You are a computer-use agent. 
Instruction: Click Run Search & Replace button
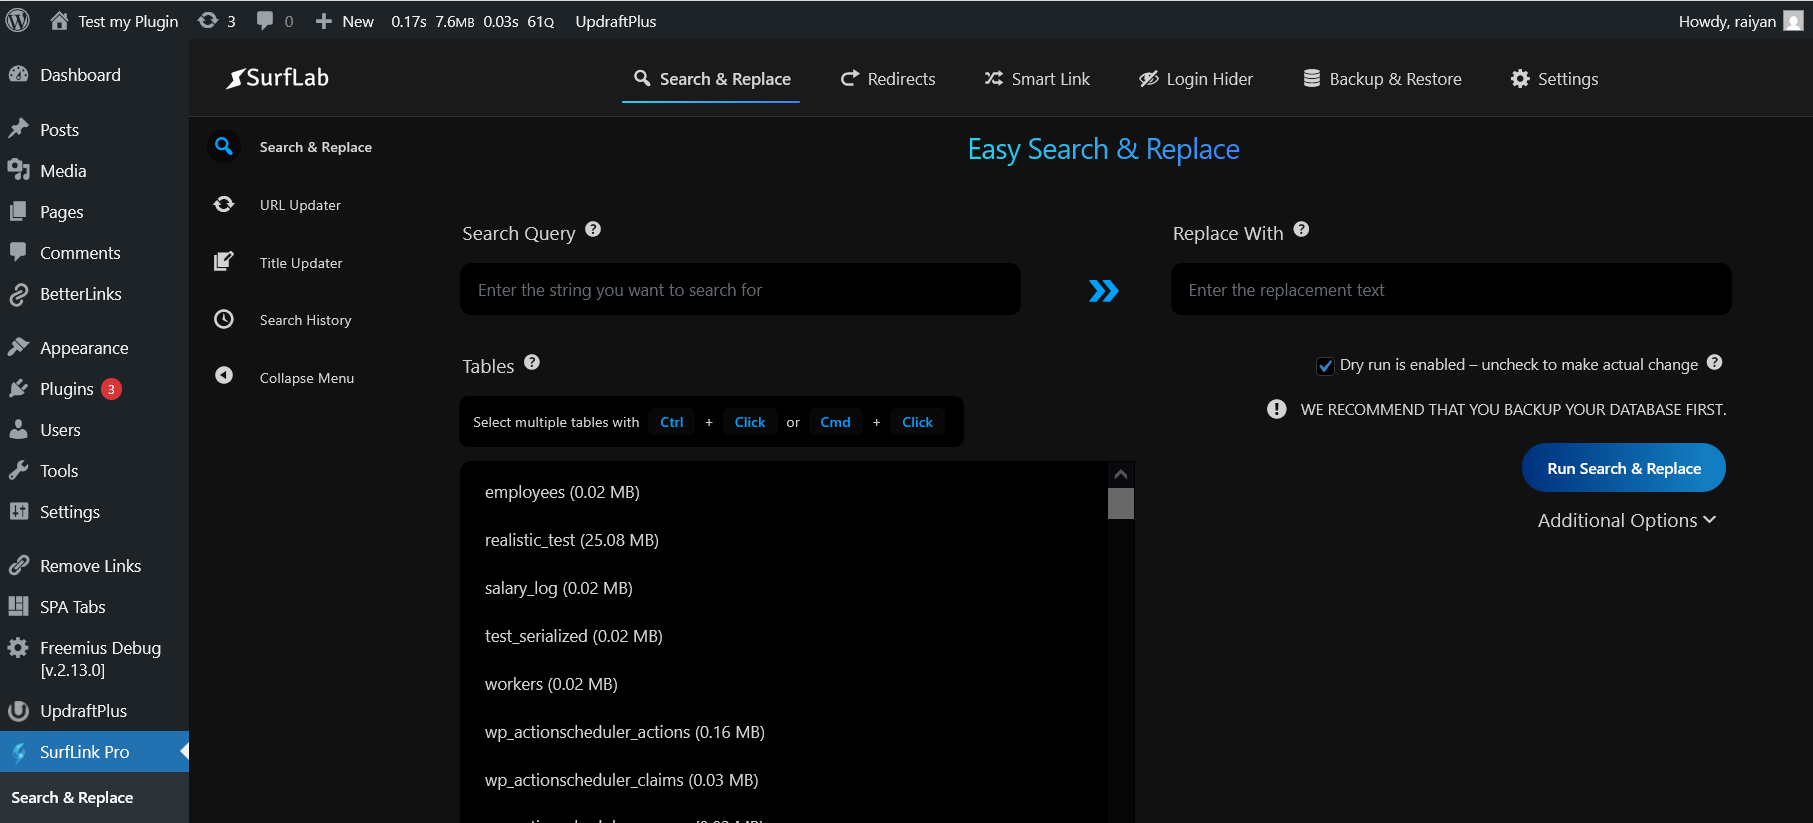(1623, 468)
